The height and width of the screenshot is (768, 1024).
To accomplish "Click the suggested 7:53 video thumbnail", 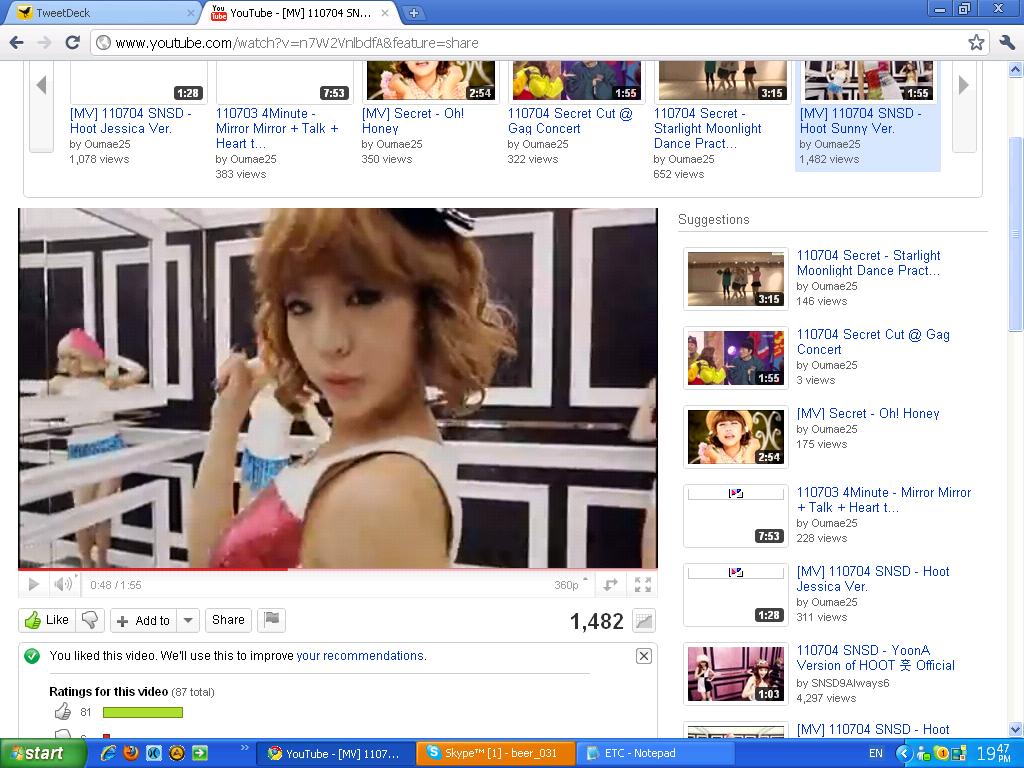I will pyautogui.click(x=735, y=516).
